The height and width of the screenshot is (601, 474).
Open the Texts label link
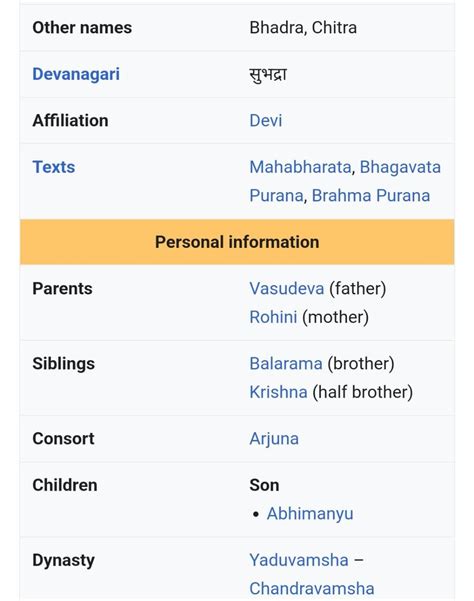54,167
